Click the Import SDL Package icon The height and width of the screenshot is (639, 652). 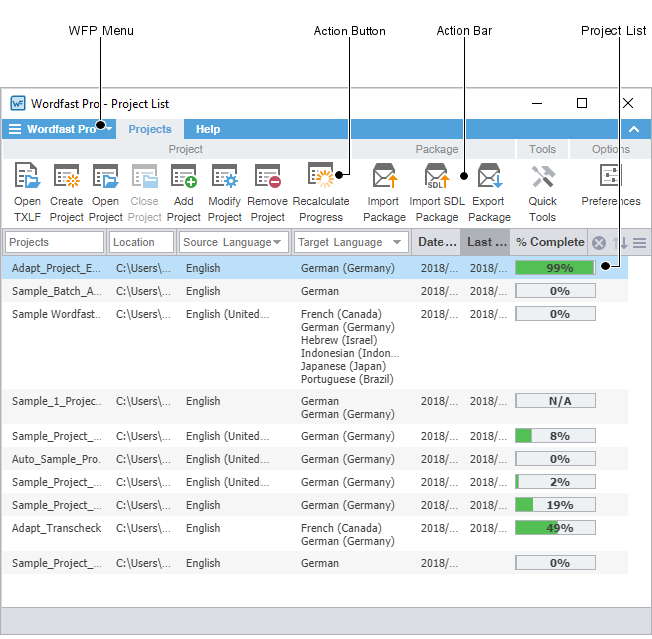[x=437, y=175]
